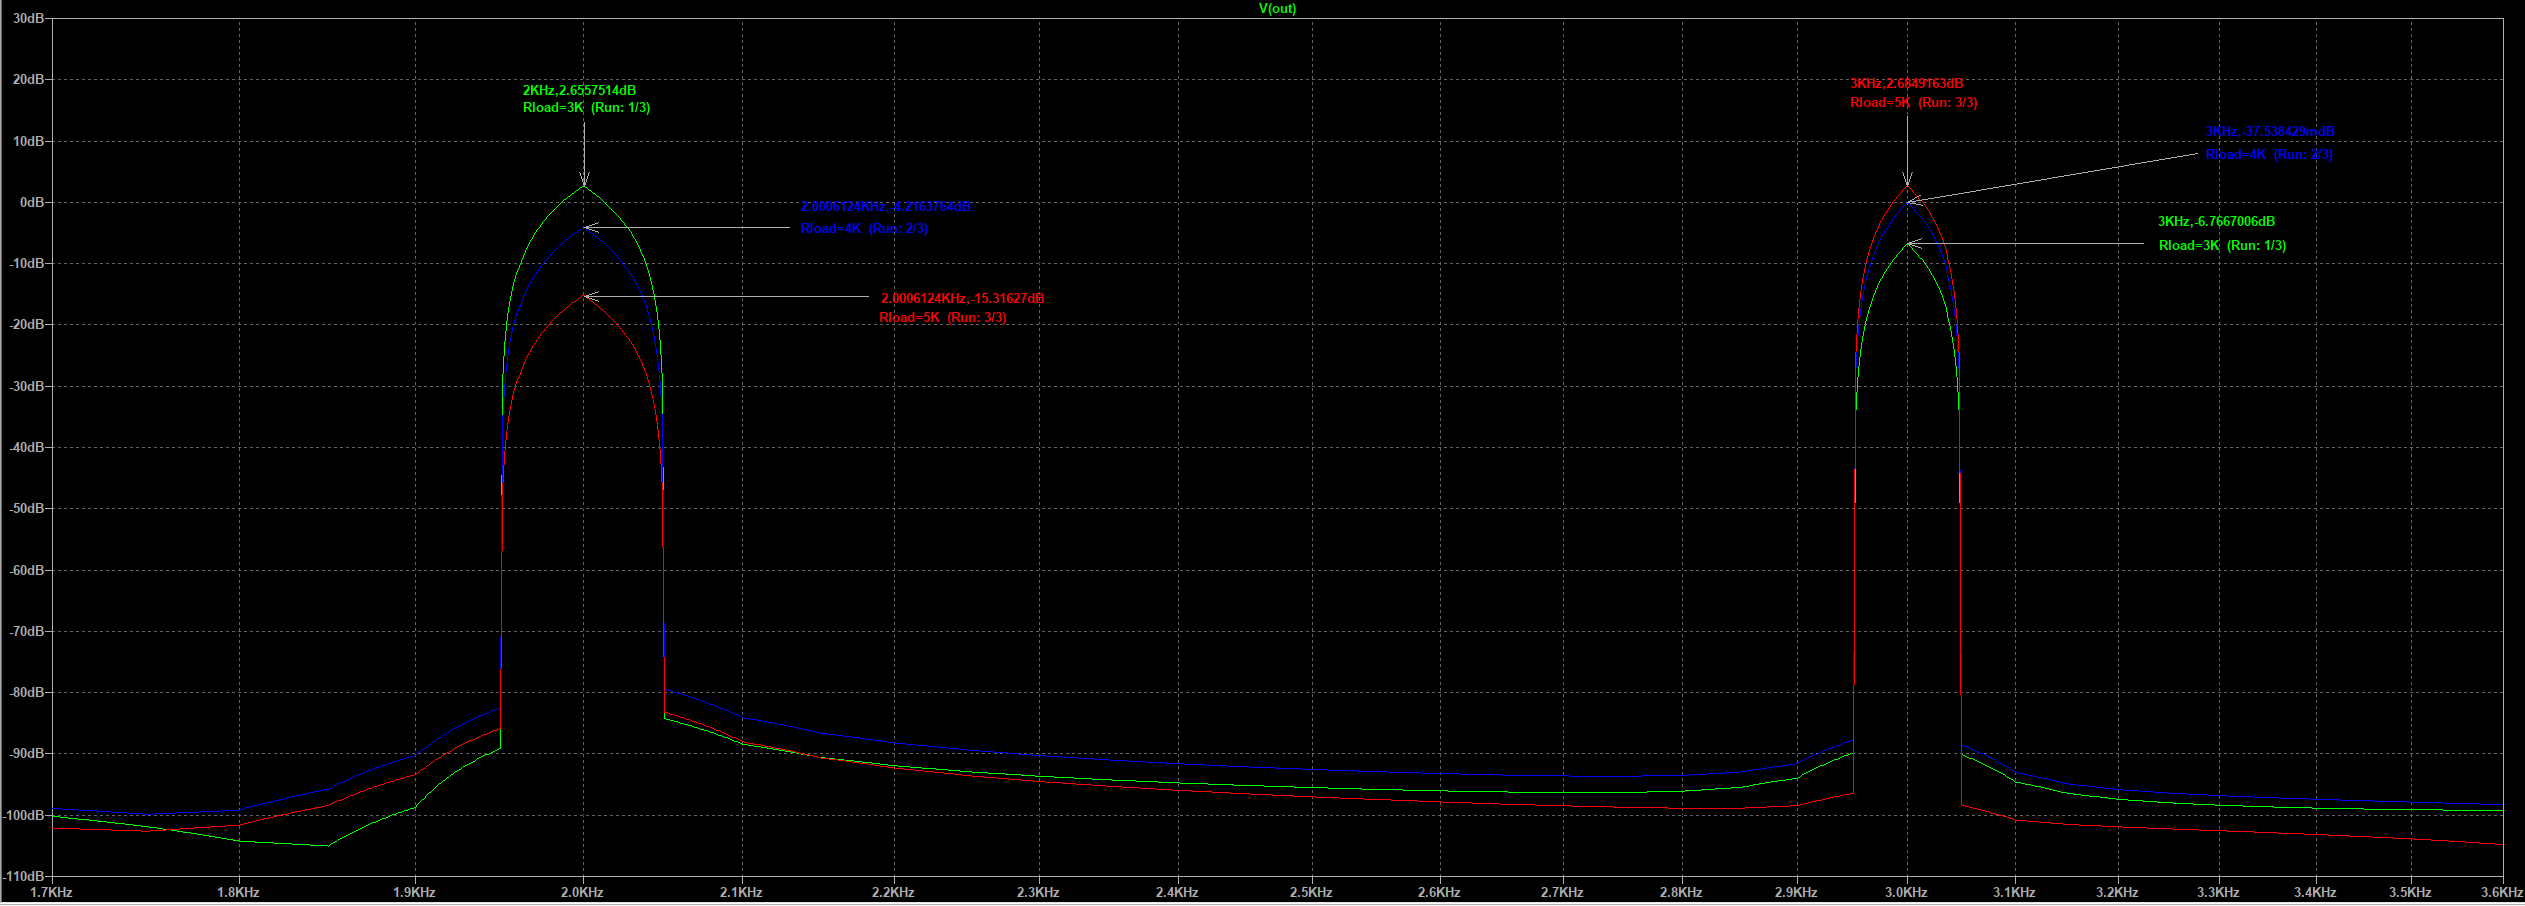Select the blue 3KHz,-37.538429mdB annotation

(2270, 132)
